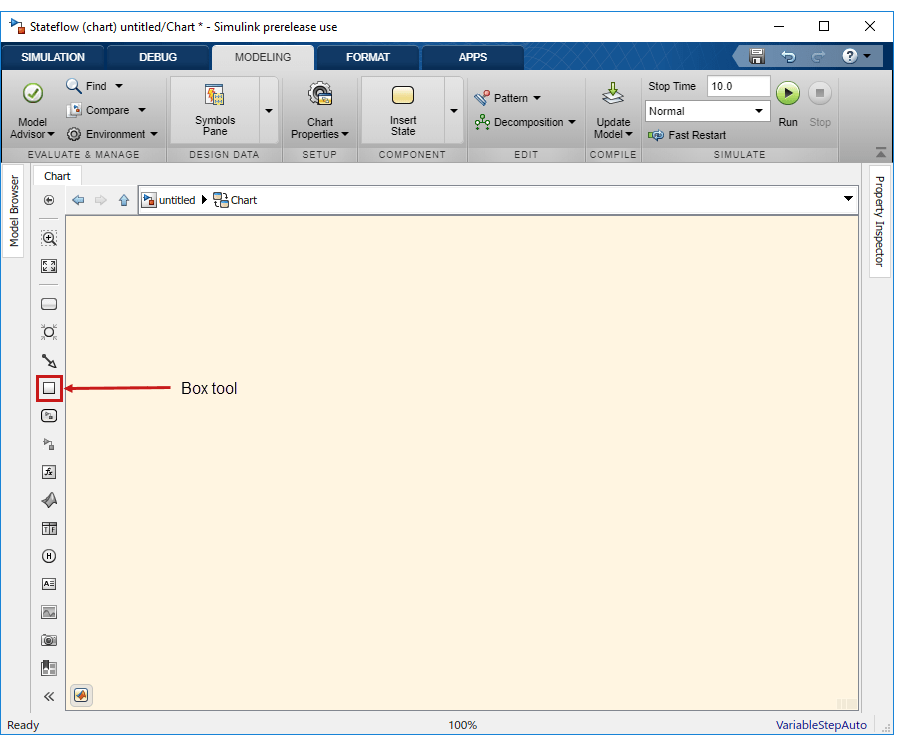Image resolution: width=902 pixels, height=735 pixels.
Task: Run the simulation
Action: (x=788, y=104)
